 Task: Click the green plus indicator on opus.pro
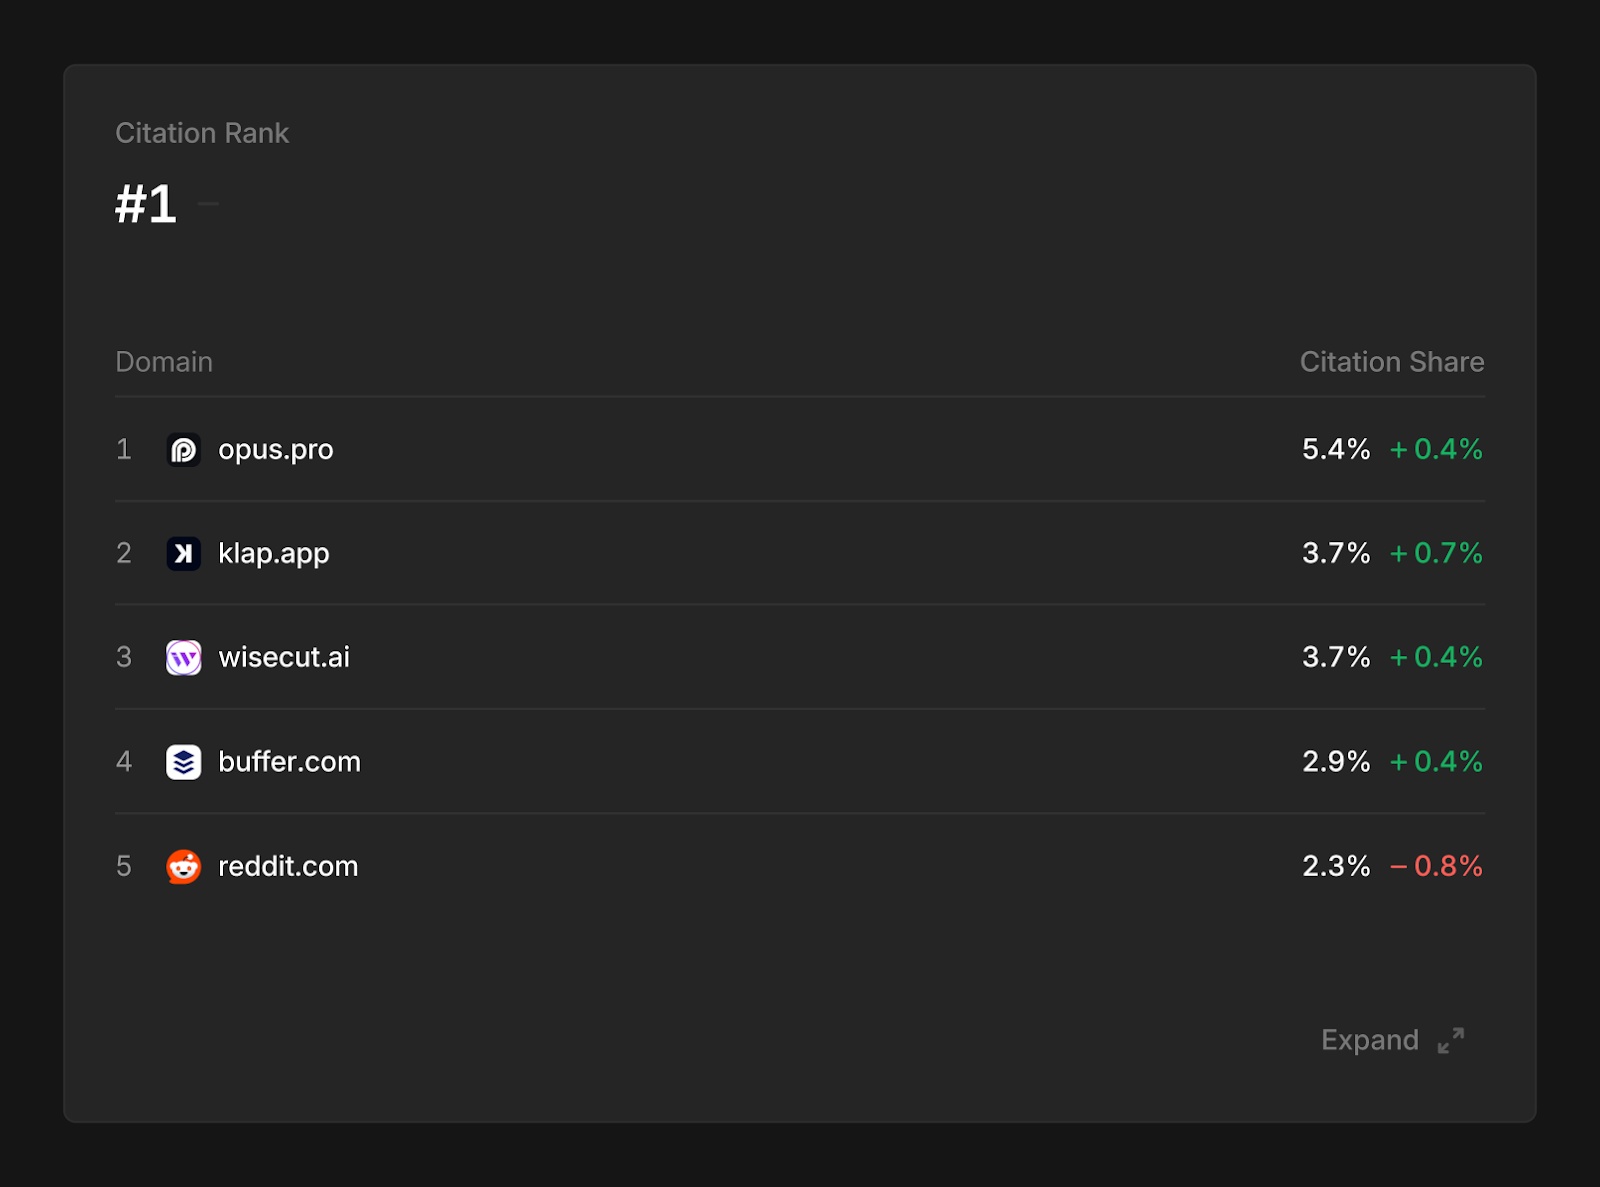coord(1435,449)
